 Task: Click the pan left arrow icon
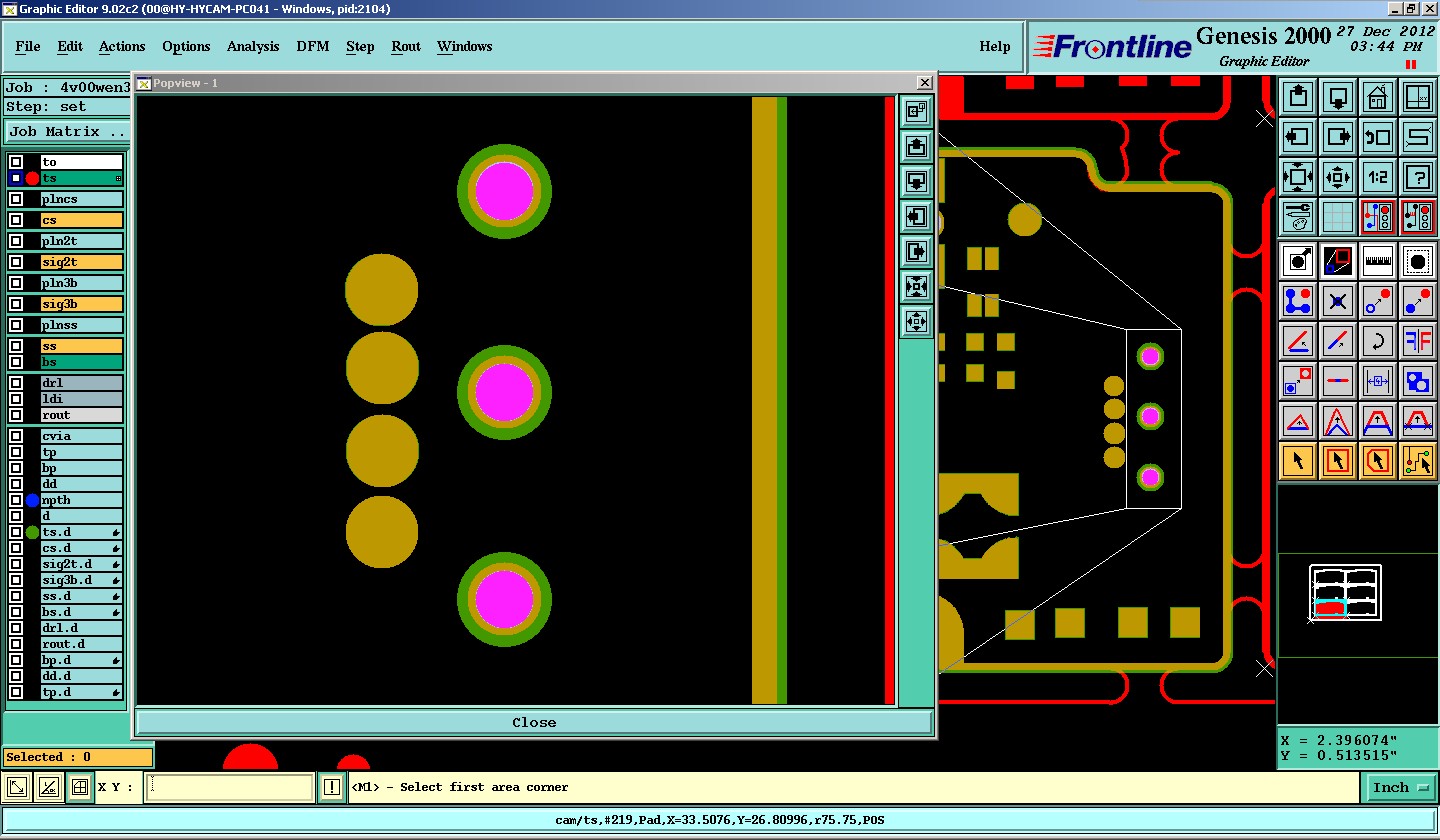(x=1298, y=137)
